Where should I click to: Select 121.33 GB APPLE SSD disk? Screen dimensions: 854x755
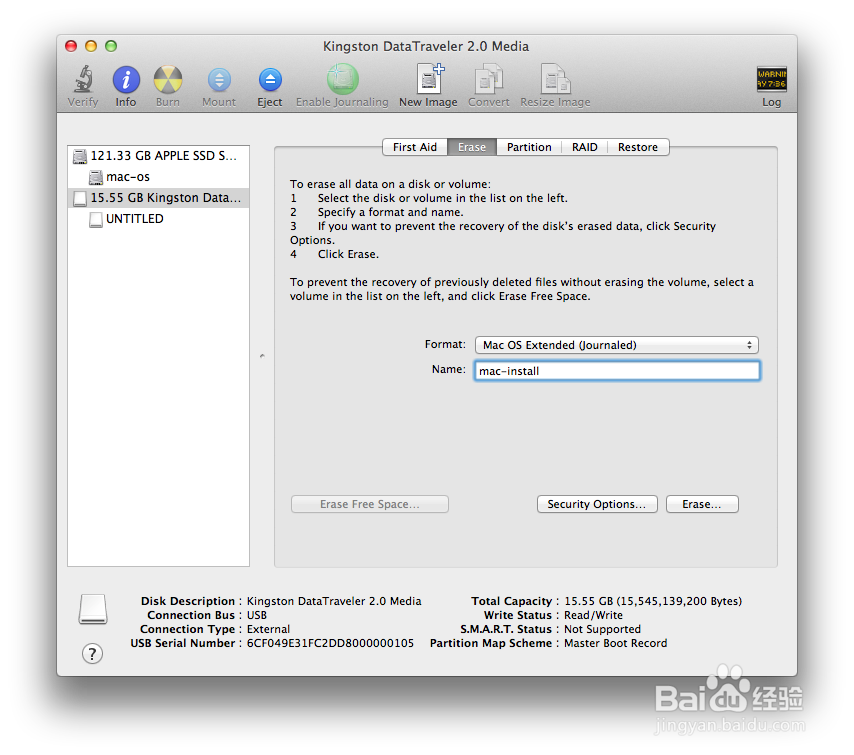pos(158,156)
